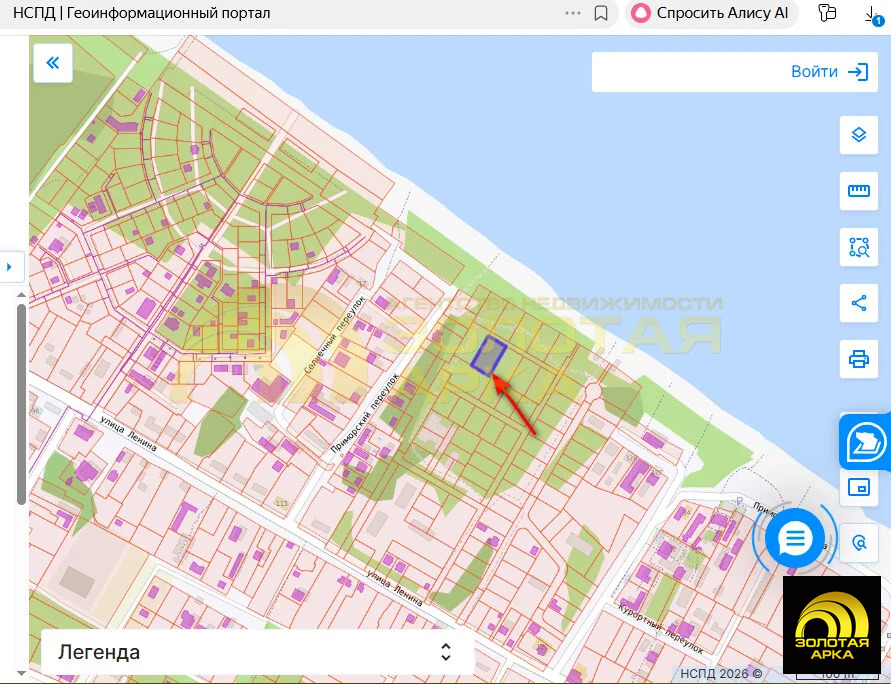The height and width of the screenshot is (684, 891).
Task: Open the round blue chat assistant
Action: pyautogui.click(x=795, y=538)
